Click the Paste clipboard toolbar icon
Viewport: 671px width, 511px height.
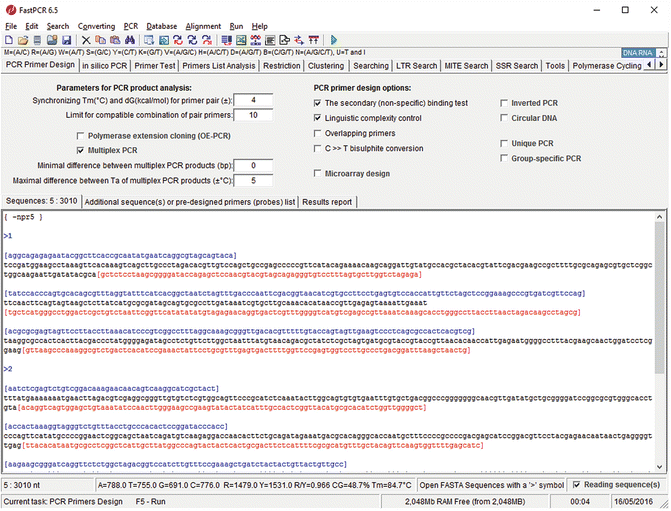[x=115, y=40]
